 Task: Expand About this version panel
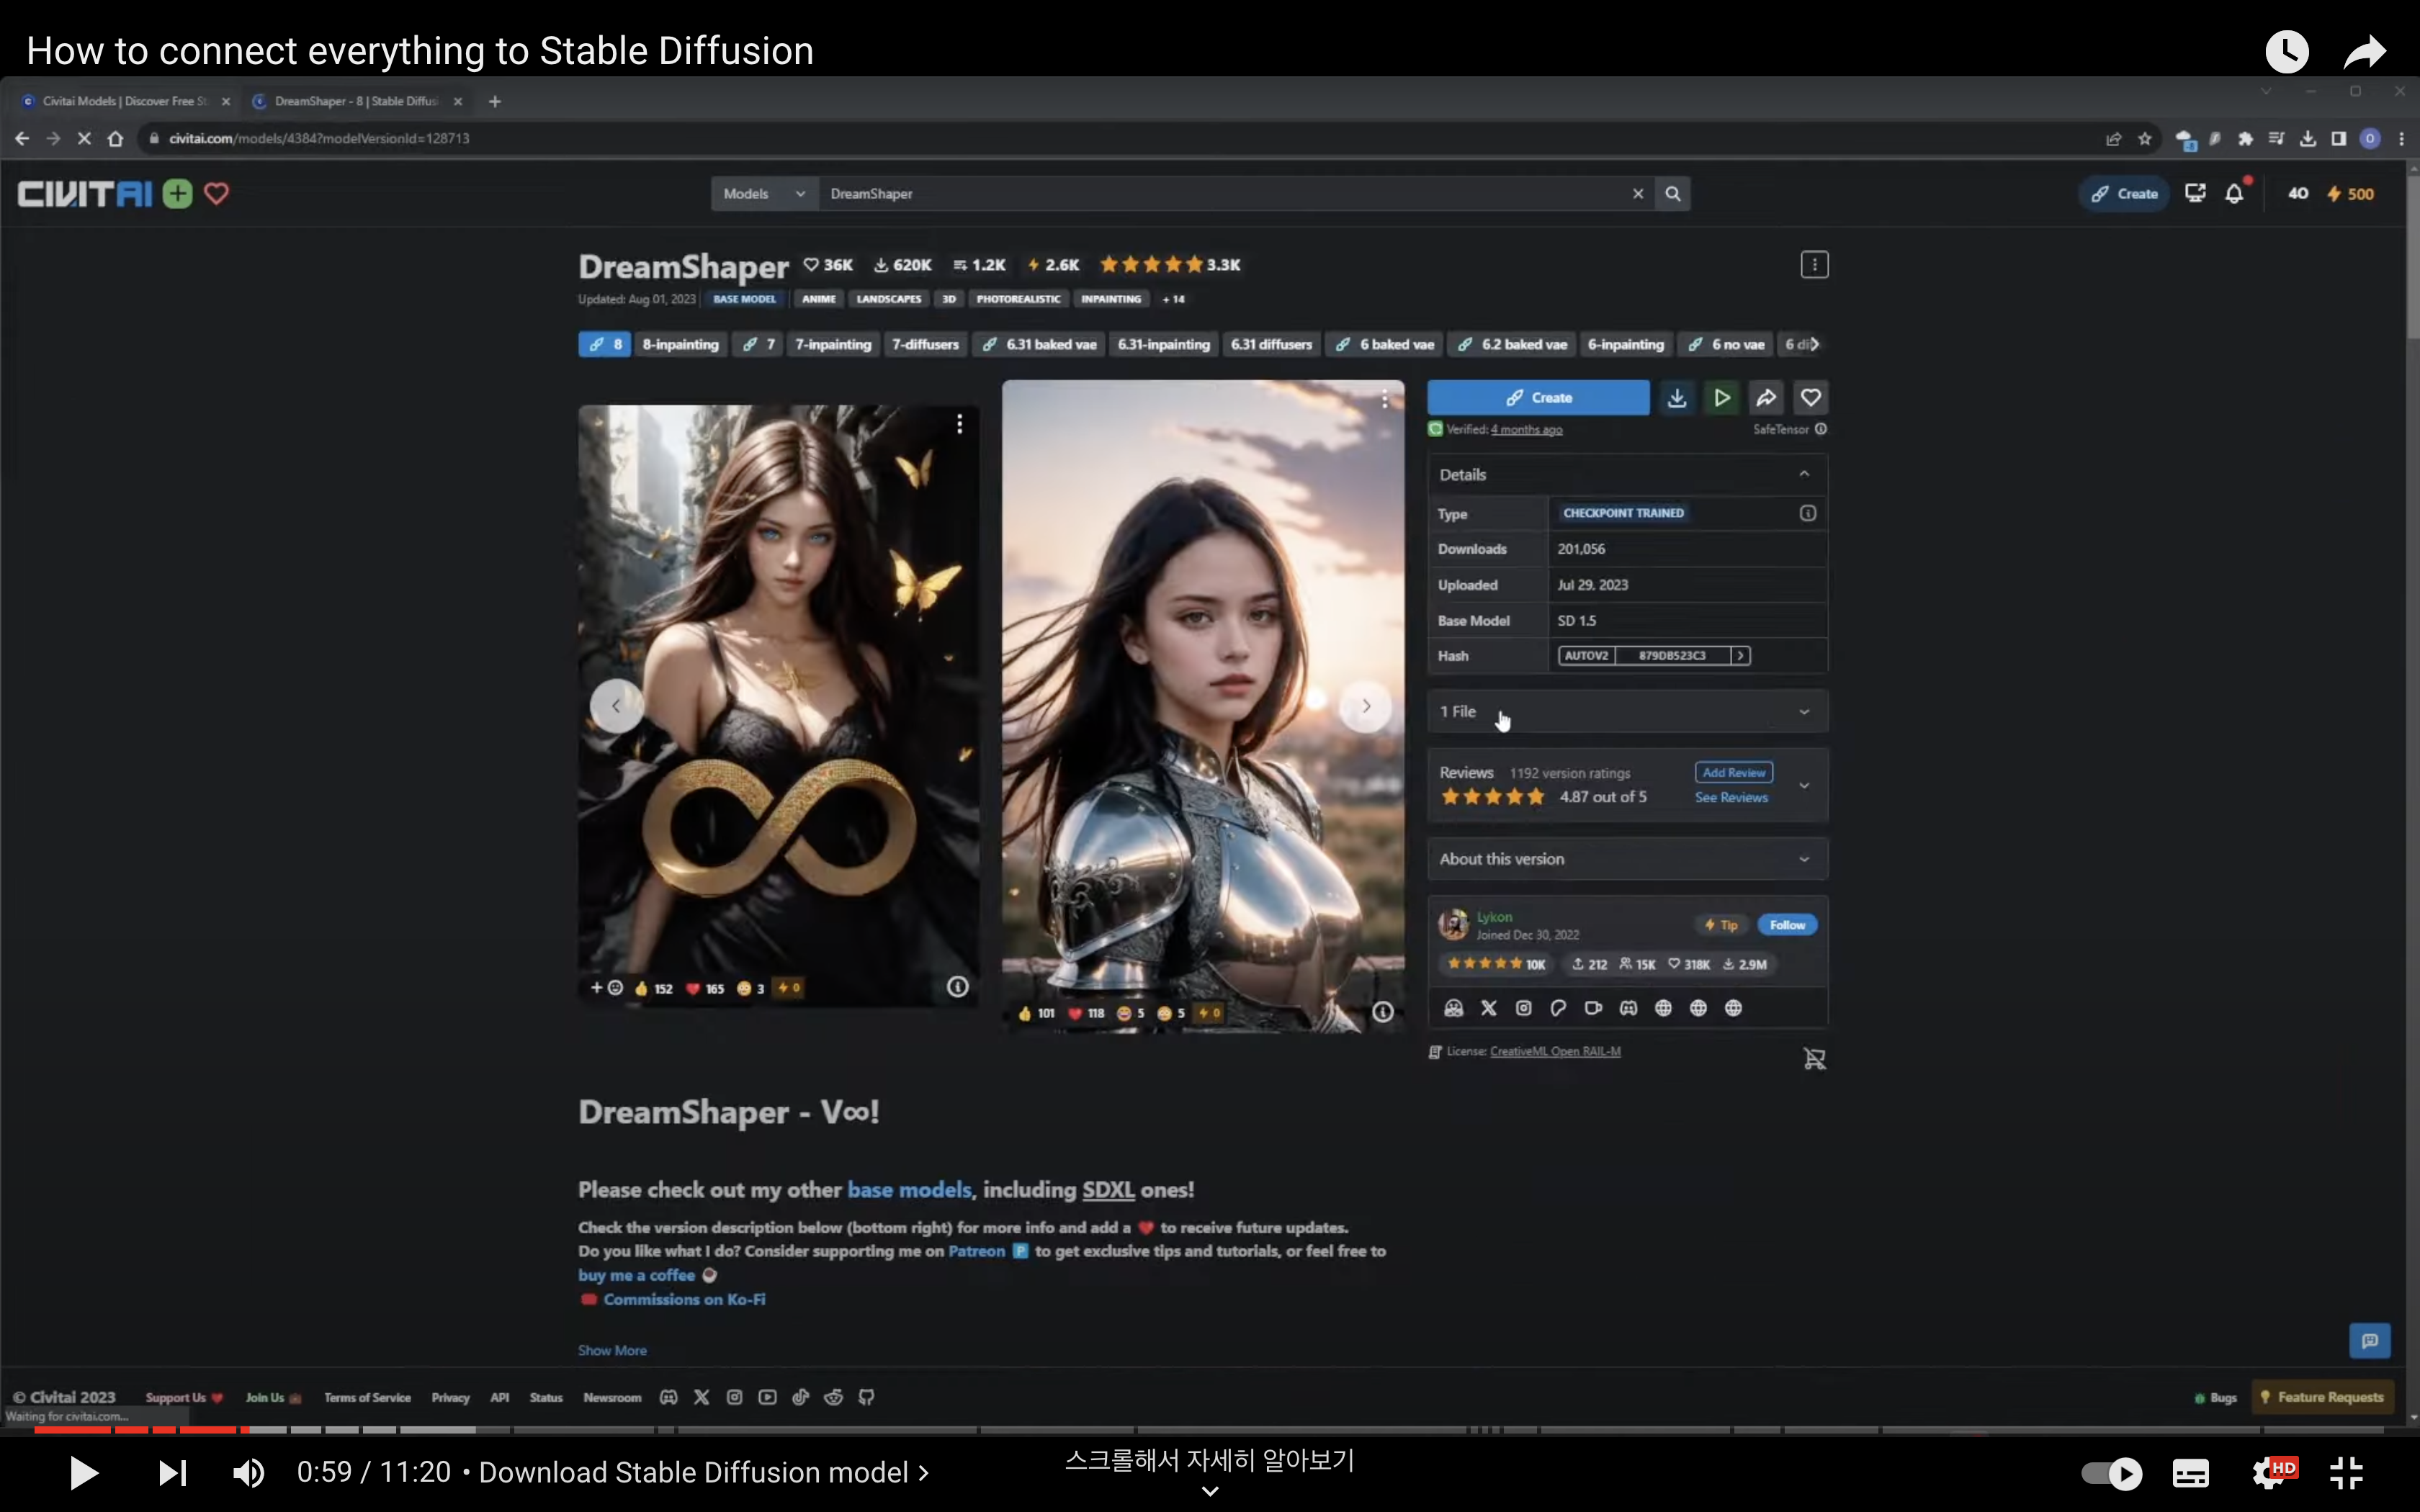(1627, 859)
